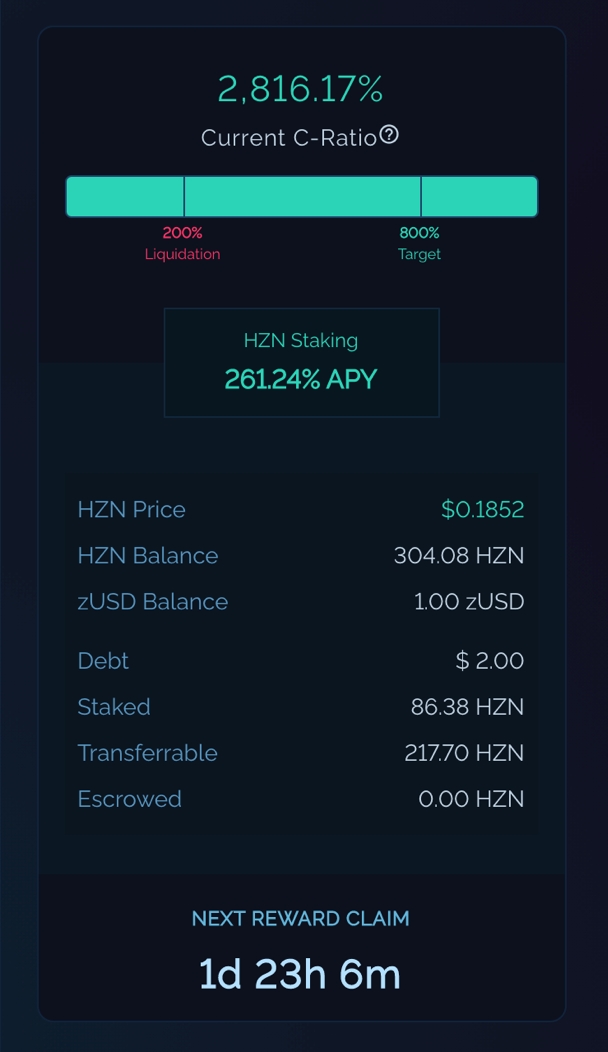Viewport: 608px width, 1052px height.
Task: Click the Debt row label
Action: (x=103, y=660)
